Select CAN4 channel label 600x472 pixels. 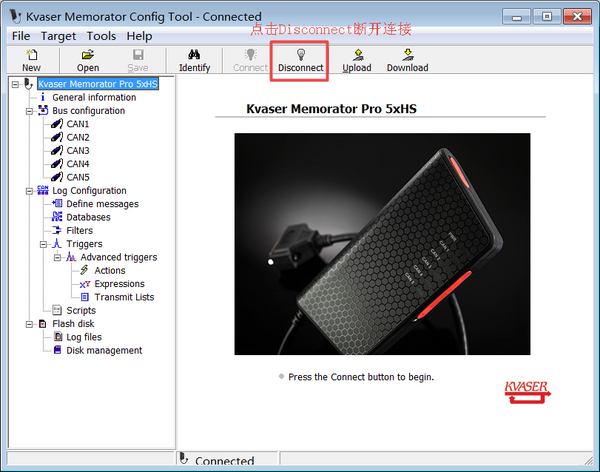click(78, 164)
